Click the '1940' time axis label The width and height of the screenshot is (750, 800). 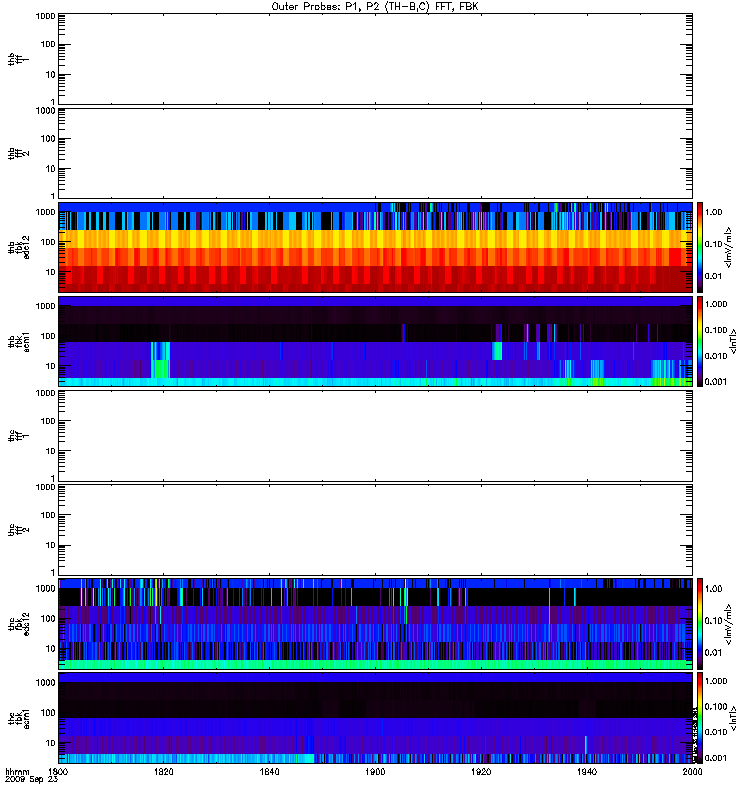(587, 772)
